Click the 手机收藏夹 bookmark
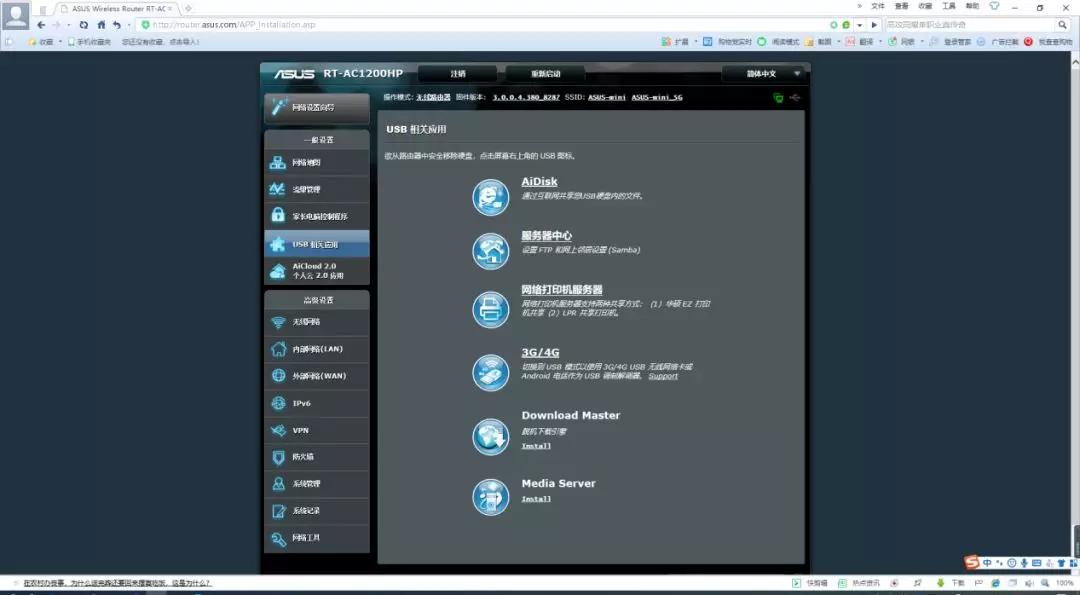This screenshot has width=1080, height=595. coord(90,42)
